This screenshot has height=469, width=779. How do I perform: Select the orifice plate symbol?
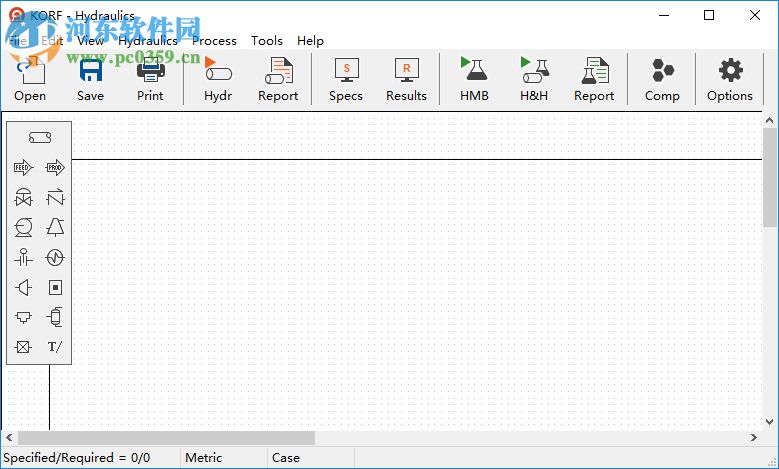24,257
